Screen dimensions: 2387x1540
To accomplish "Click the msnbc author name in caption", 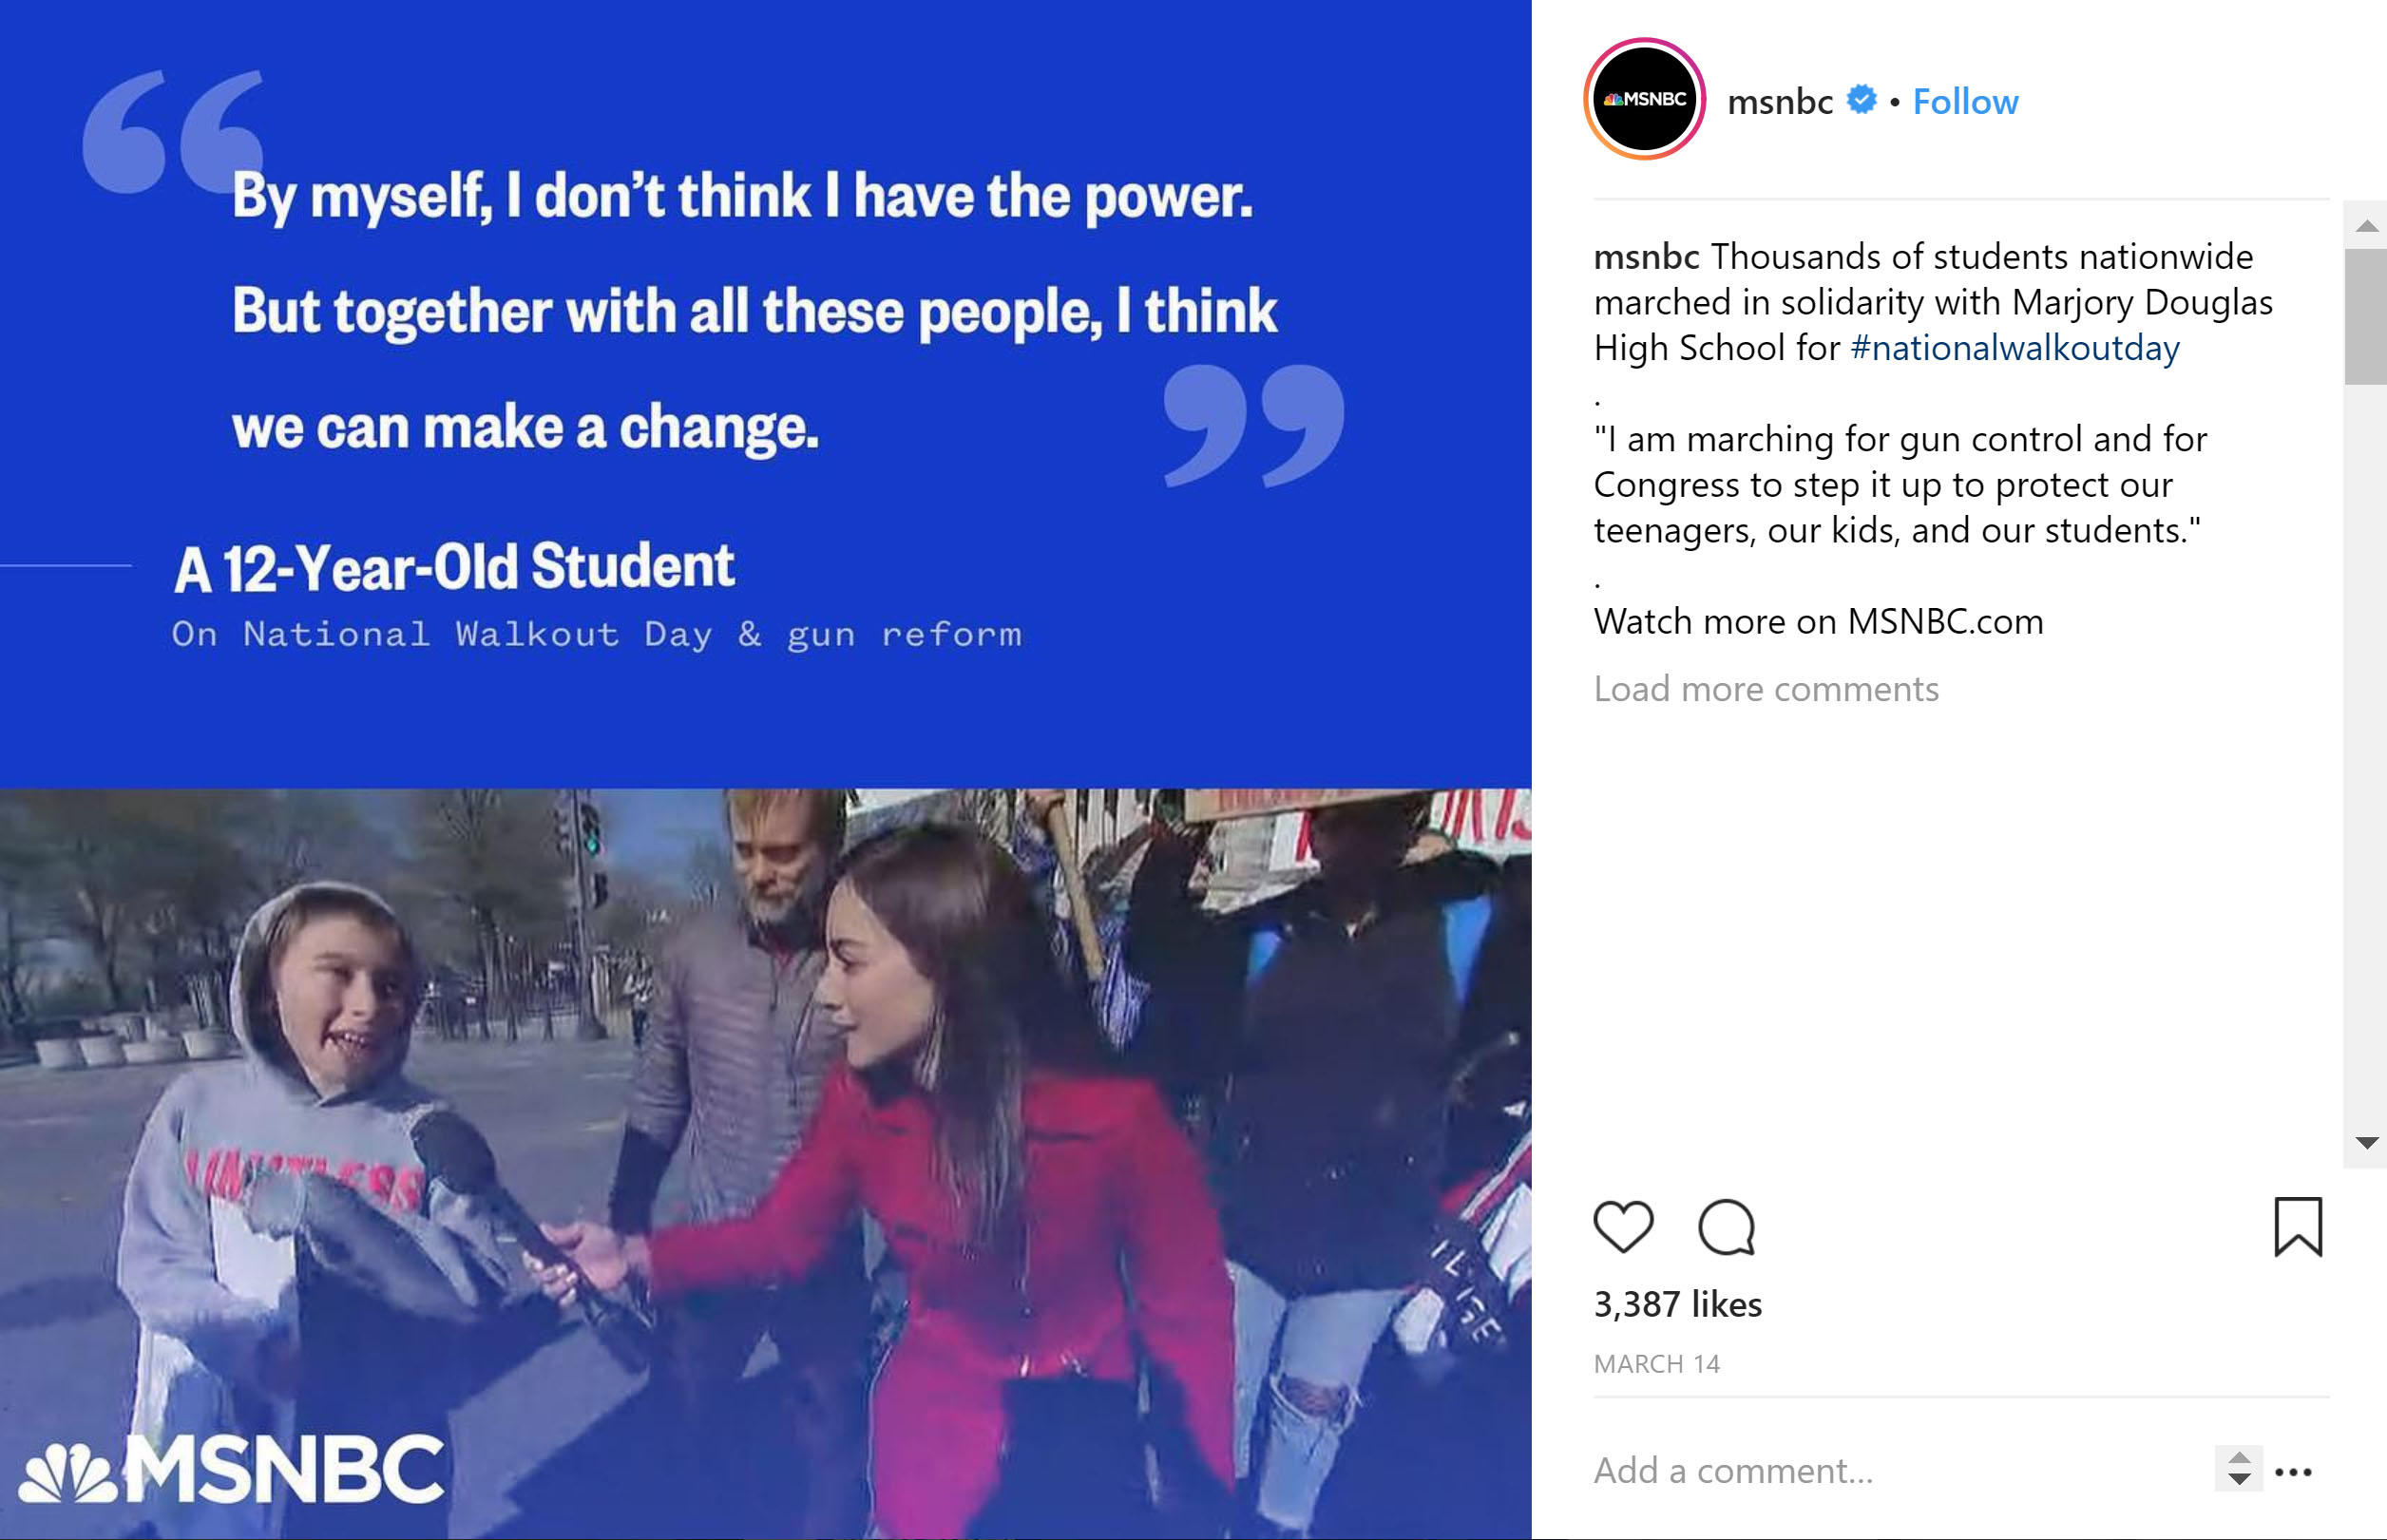I will (x=1646, y=257).
